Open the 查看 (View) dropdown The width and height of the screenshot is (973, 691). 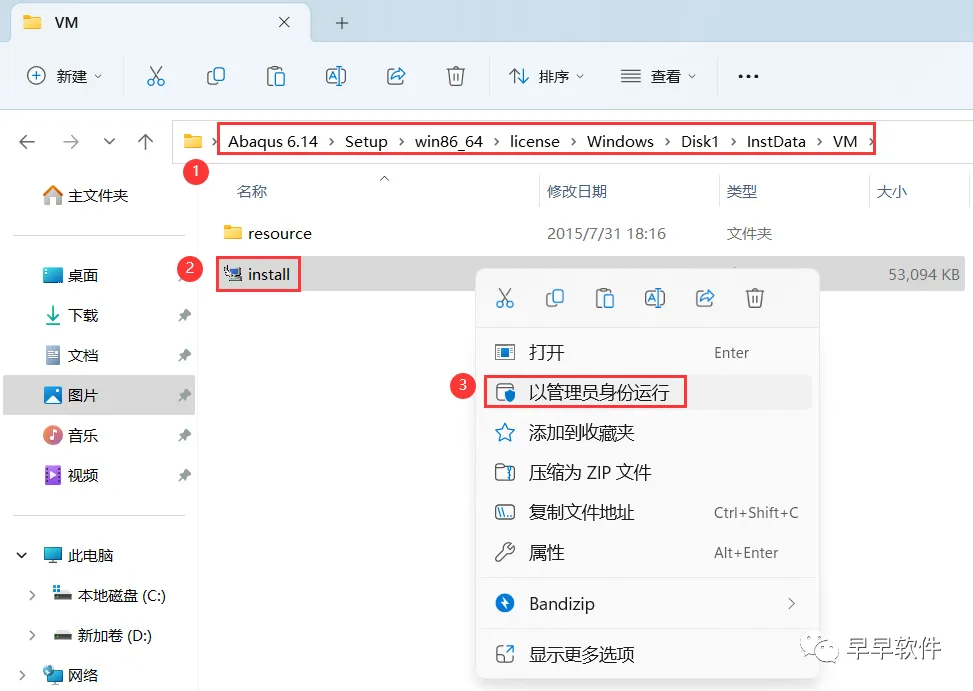[658, 76]
